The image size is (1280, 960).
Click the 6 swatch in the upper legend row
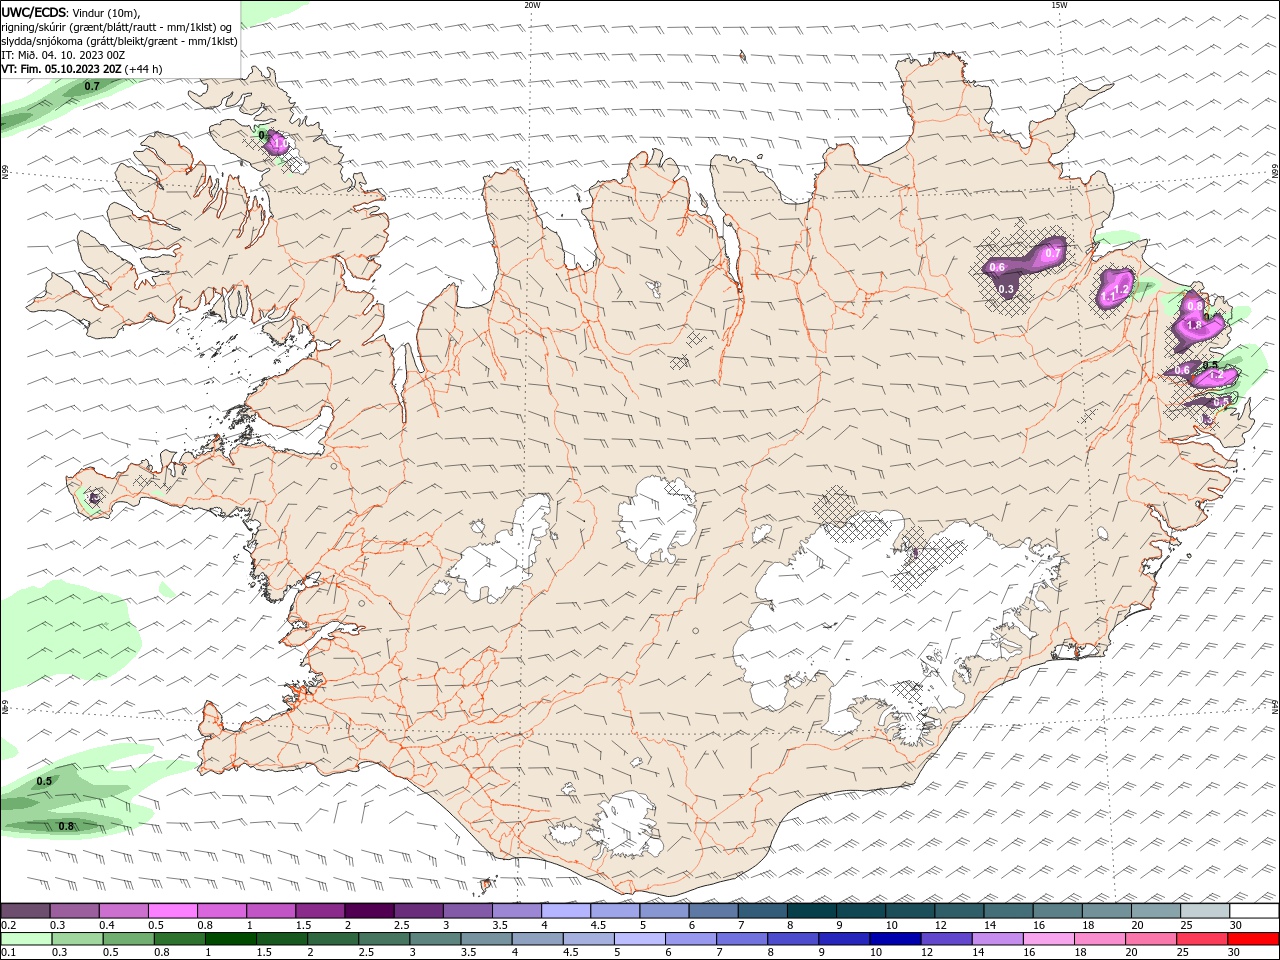pos(714,911)
